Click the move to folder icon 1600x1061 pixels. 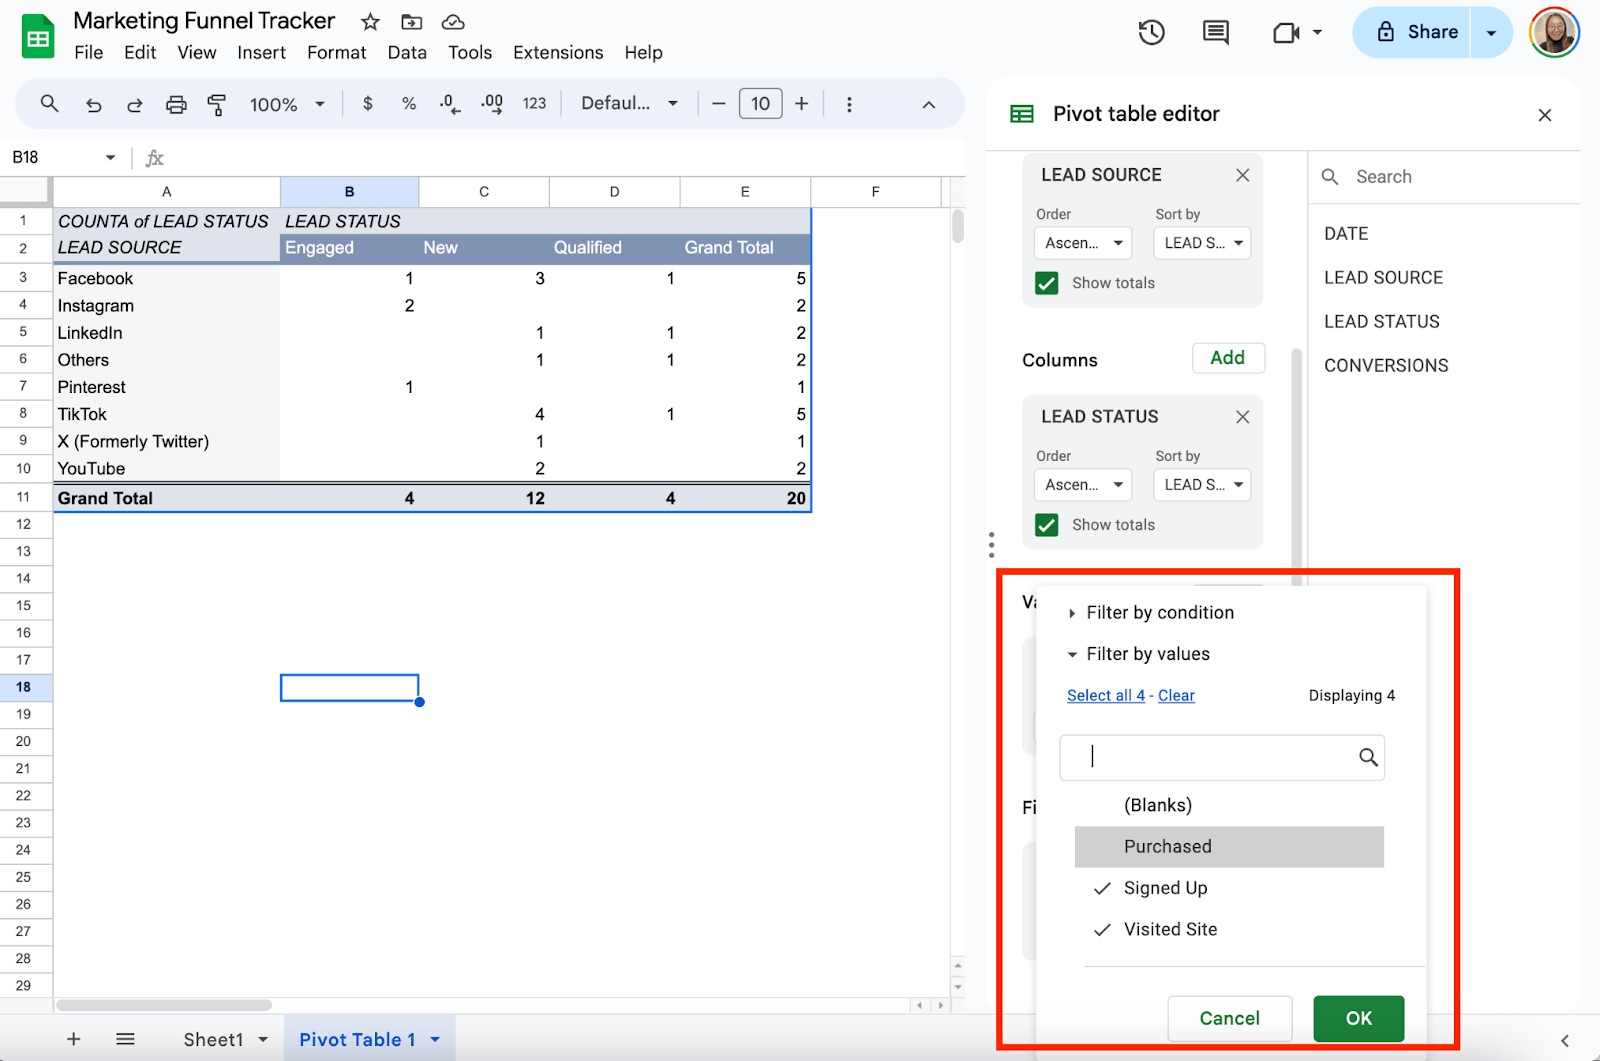click(411, 22)
